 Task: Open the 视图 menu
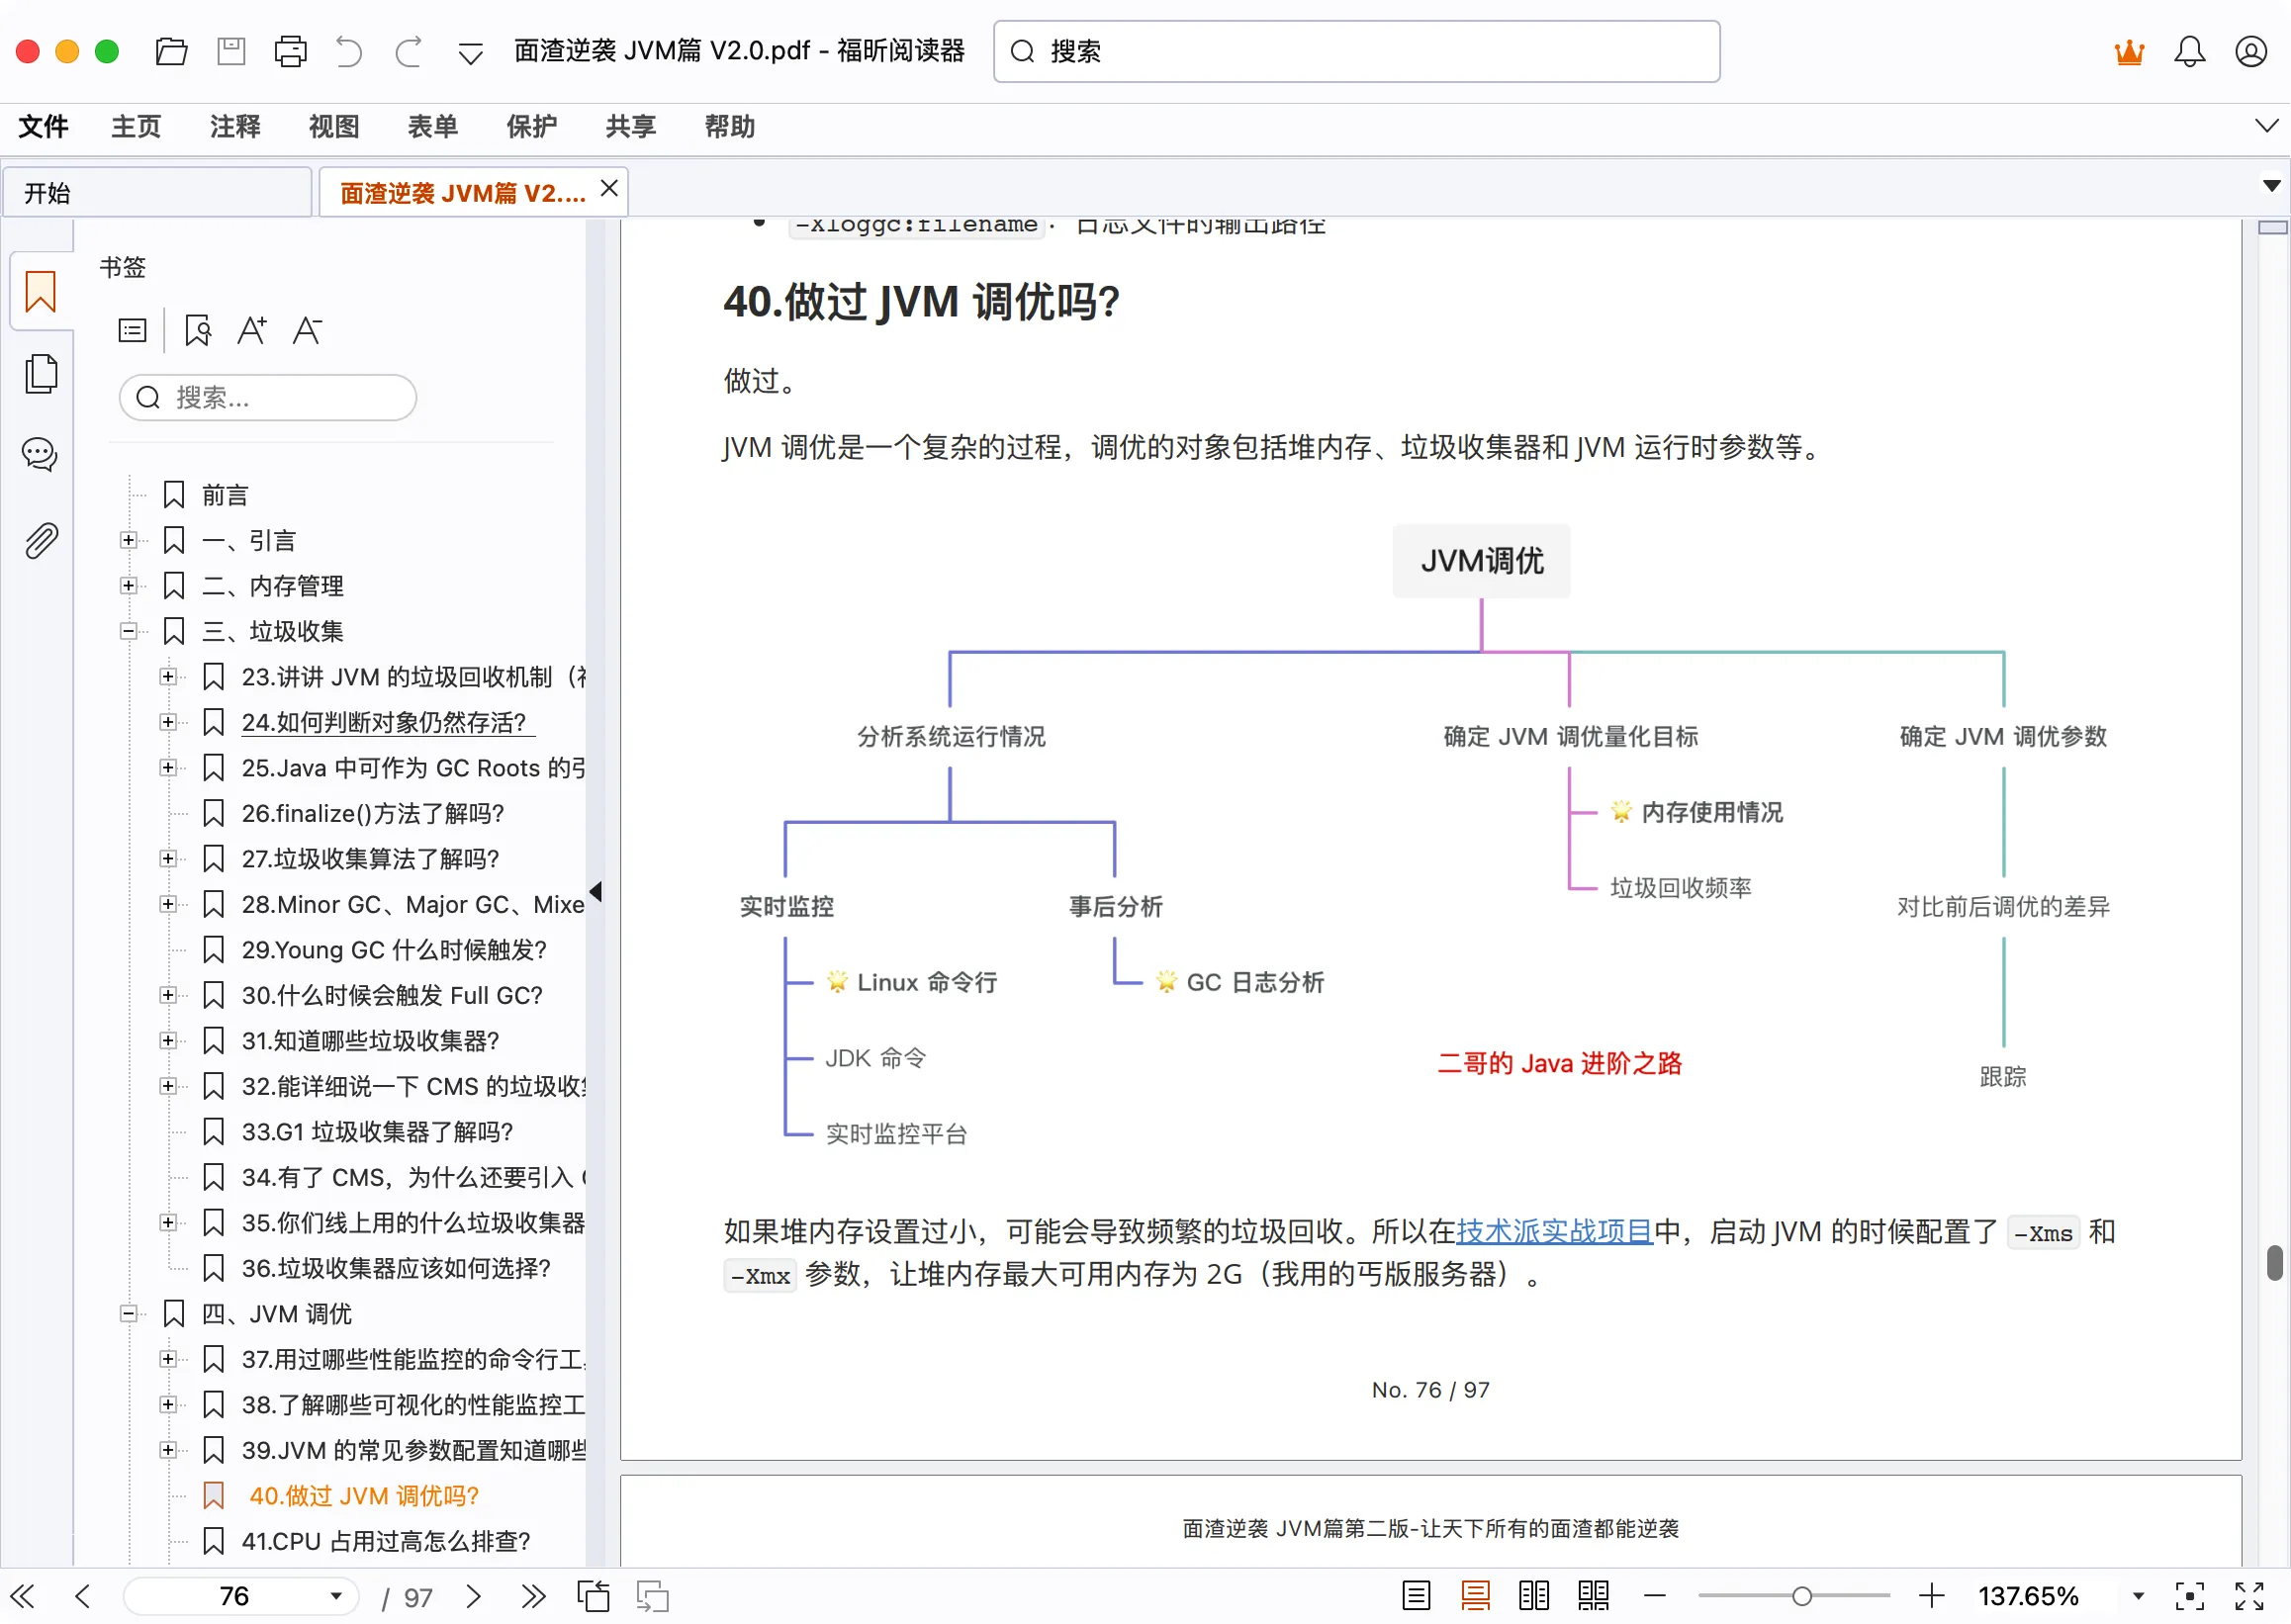coord(333,127)
